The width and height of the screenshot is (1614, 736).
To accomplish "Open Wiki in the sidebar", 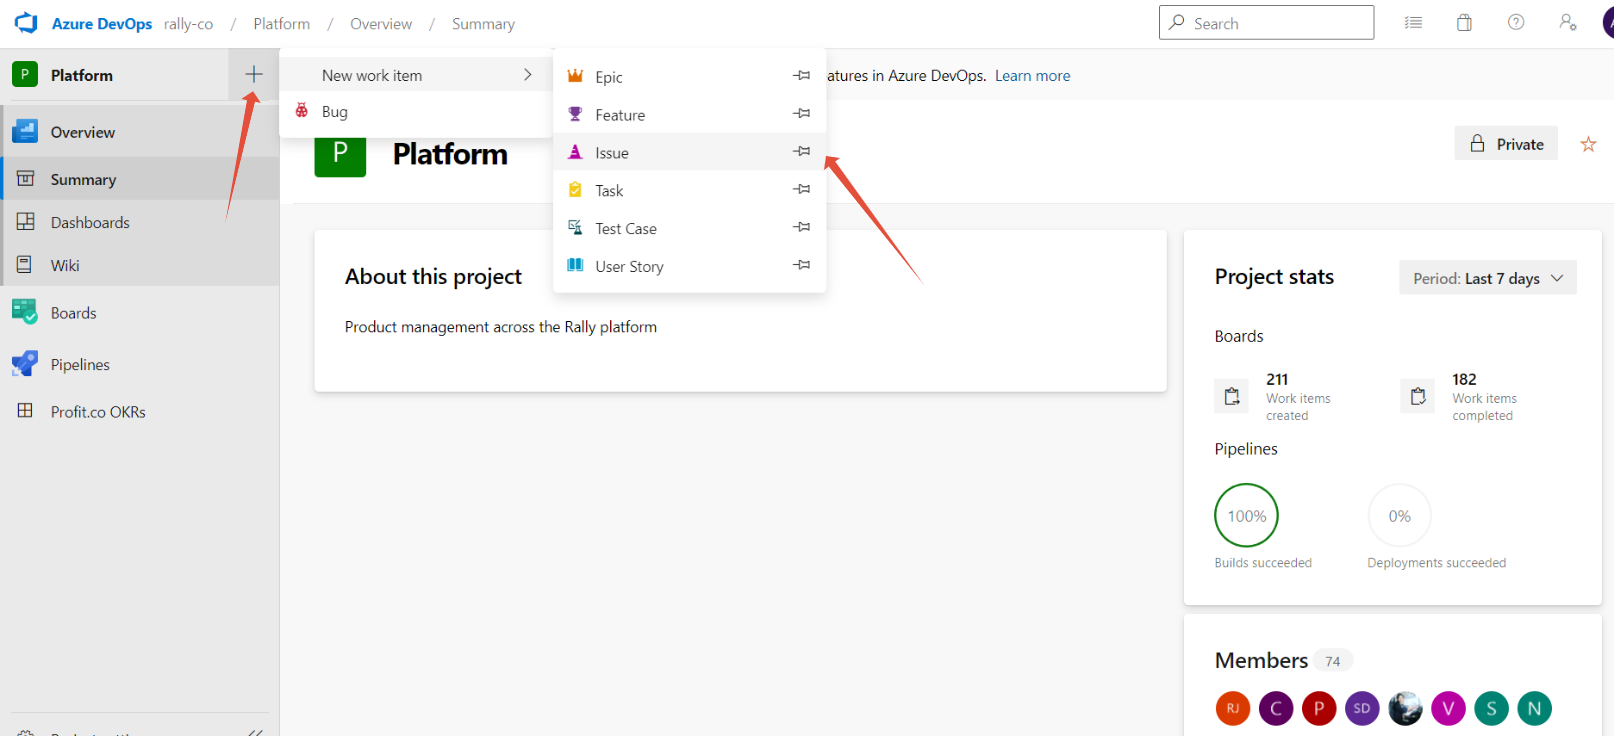I will [x=140, y=265].
